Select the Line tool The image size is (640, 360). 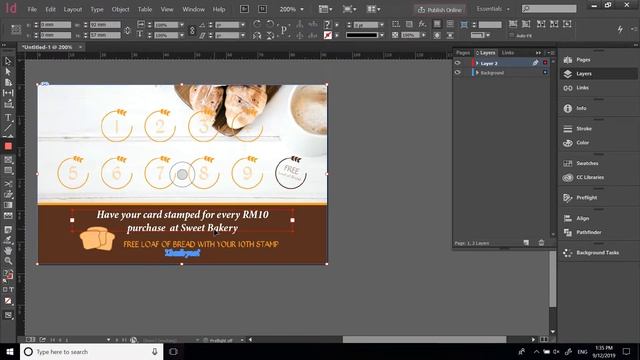[x=8, y=128]
